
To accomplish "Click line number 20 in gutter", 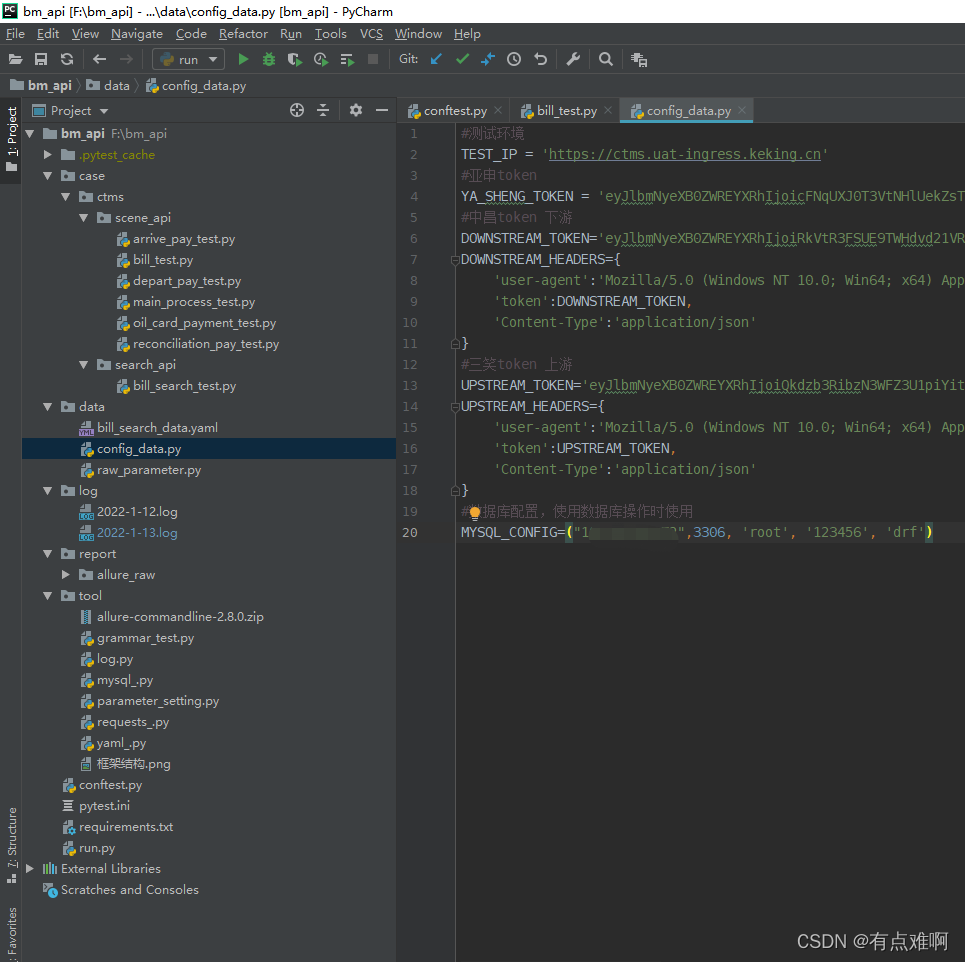I will tap(410, 532).
